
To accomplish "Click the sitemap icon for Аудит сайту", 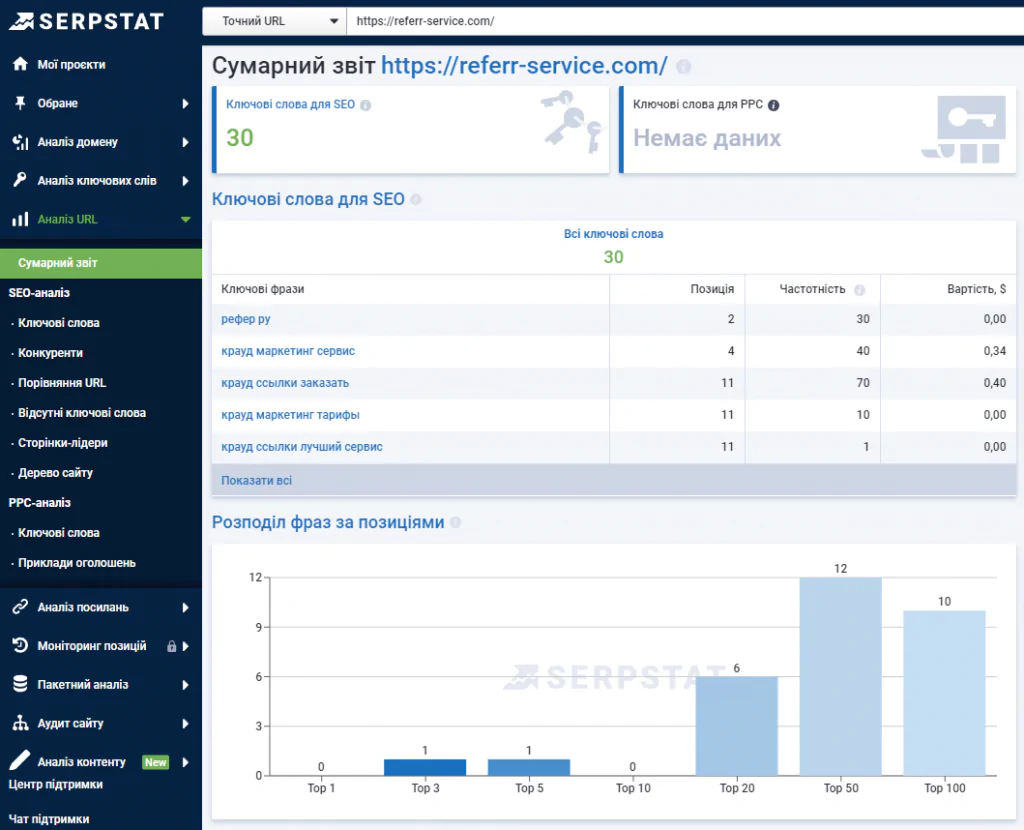I will point(20,723).
